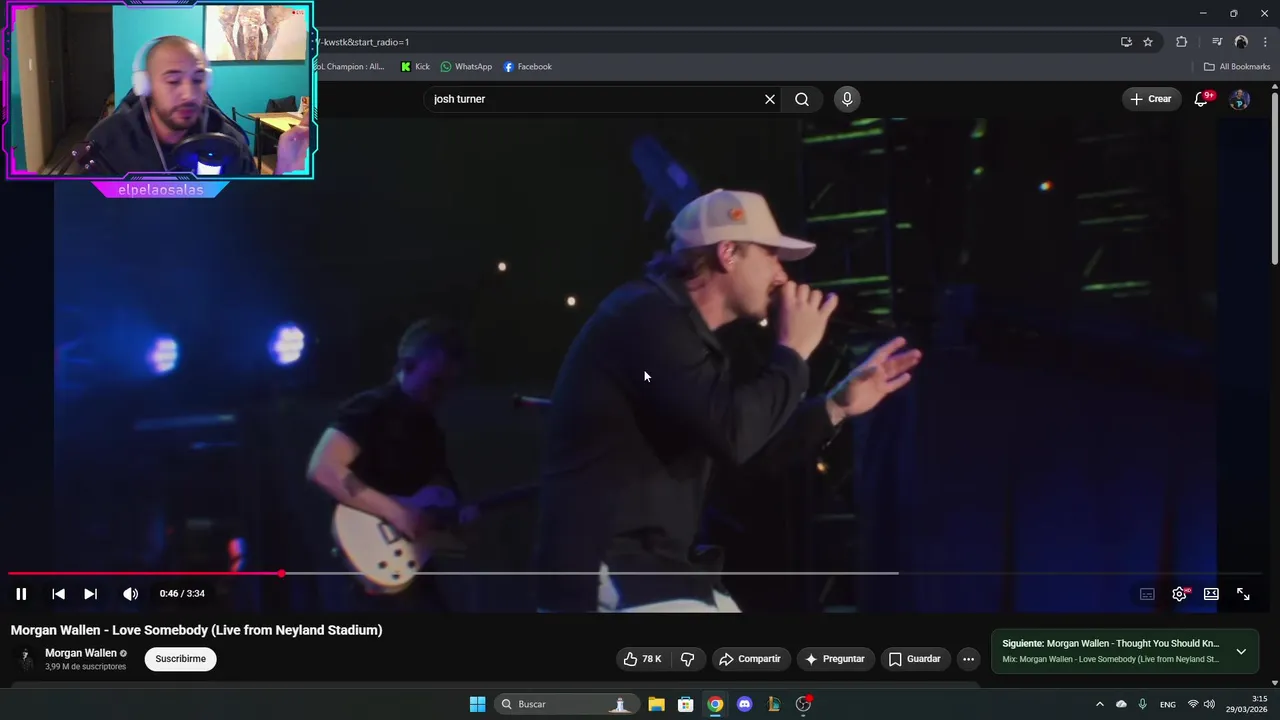This screenshot has height=720, width=1280.
Task: Switch to Chrome in the taskbar
Action: point(715,704)
